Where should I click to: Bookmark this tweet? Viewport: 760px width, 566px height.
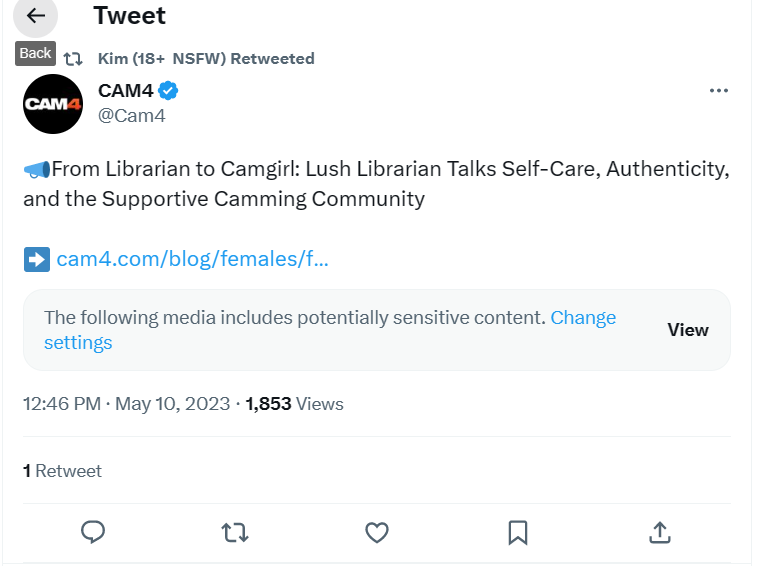click(x=518, y=533)
